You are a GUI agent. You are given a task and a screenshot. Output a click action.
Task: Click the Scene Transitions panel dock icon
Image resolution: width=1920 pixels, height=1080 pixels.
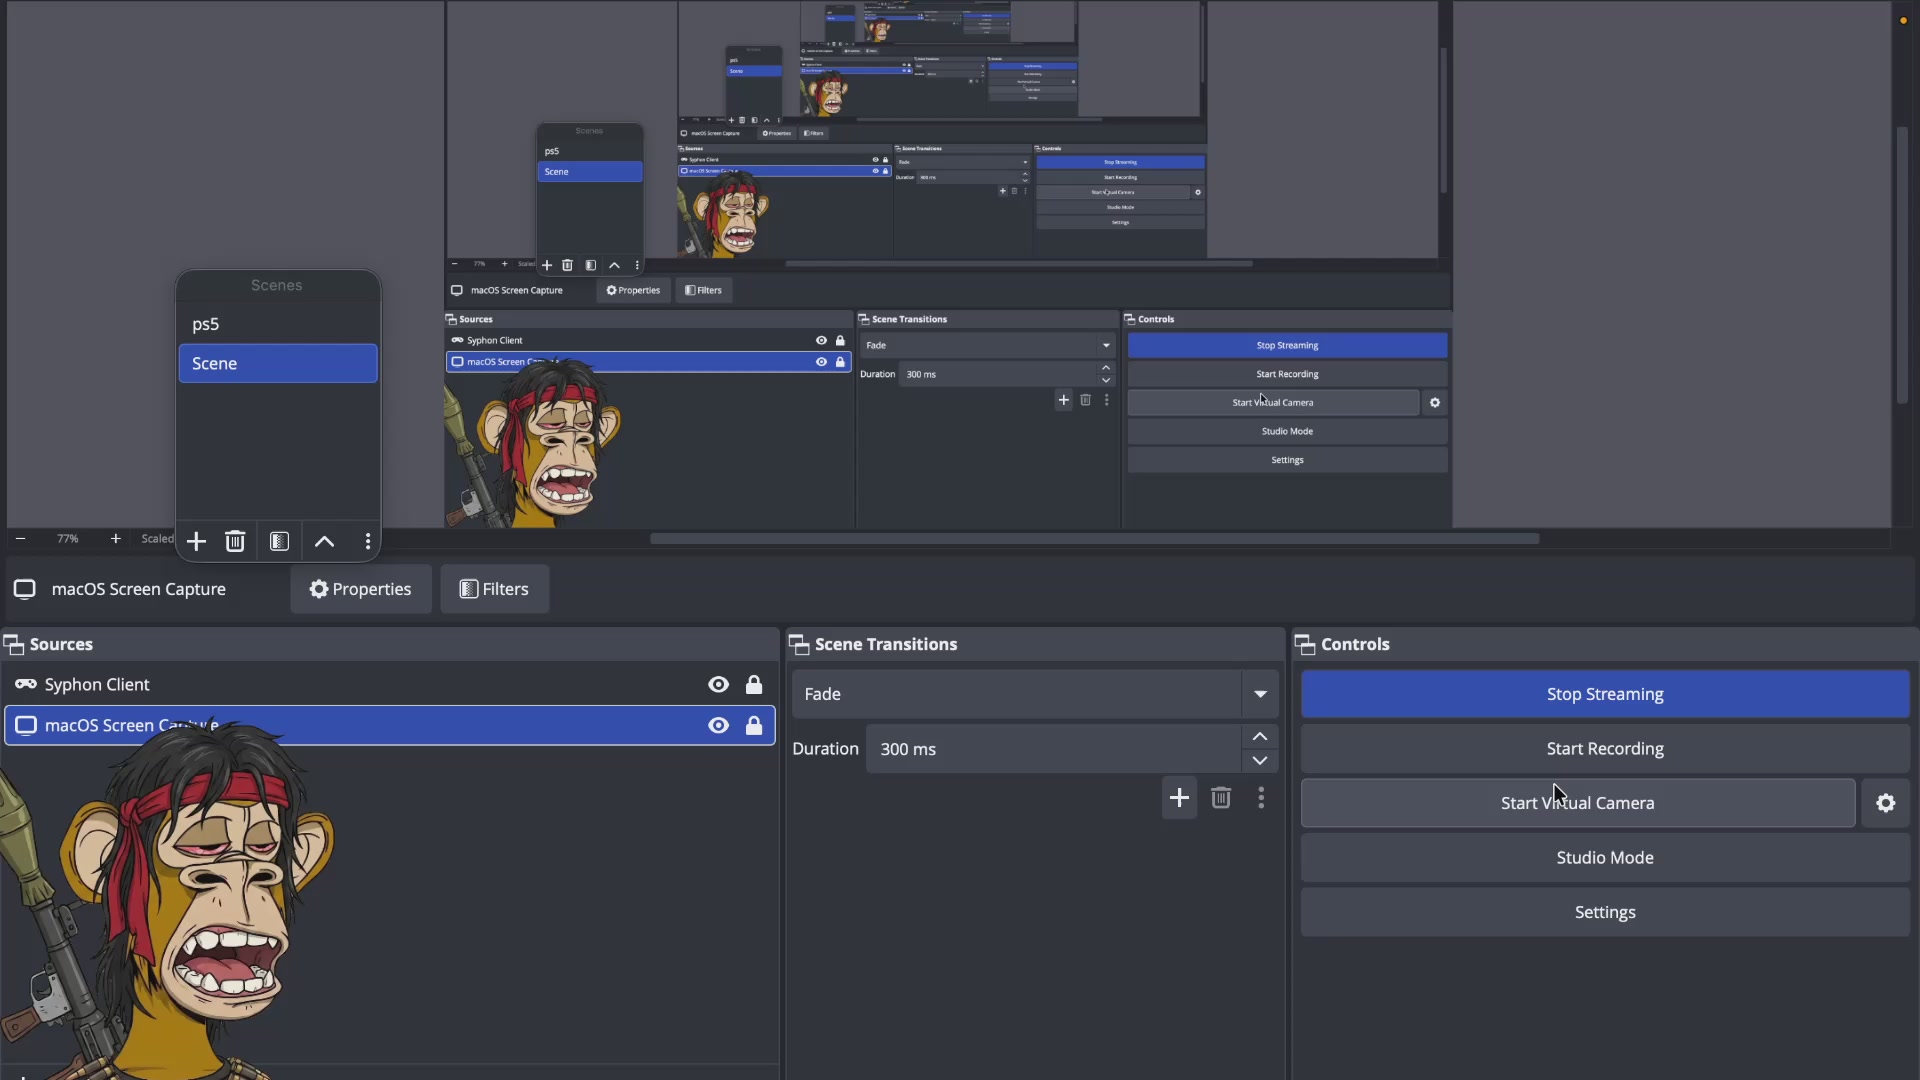click(799, 645)
